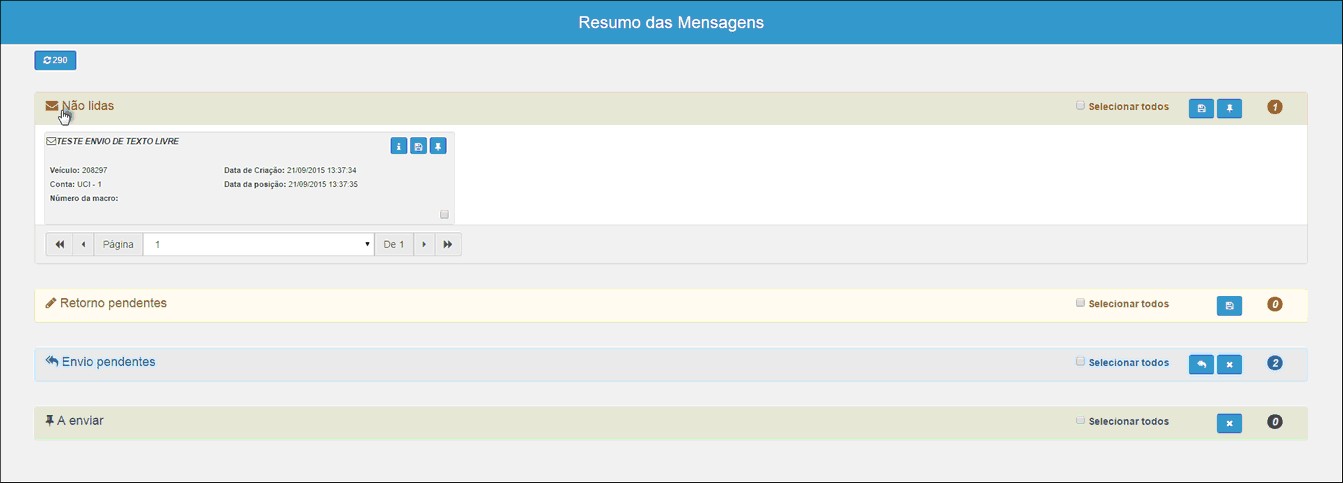Save the TESTE ENVIO DE TEXTO LIVRE message
Image resolution: width=1343 pixels, height=483 pixels.
coord(418,146)
